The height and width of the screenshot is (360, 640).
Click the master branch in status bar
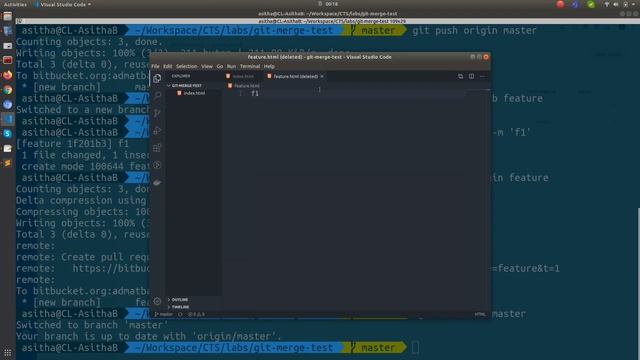pos(164,314)
